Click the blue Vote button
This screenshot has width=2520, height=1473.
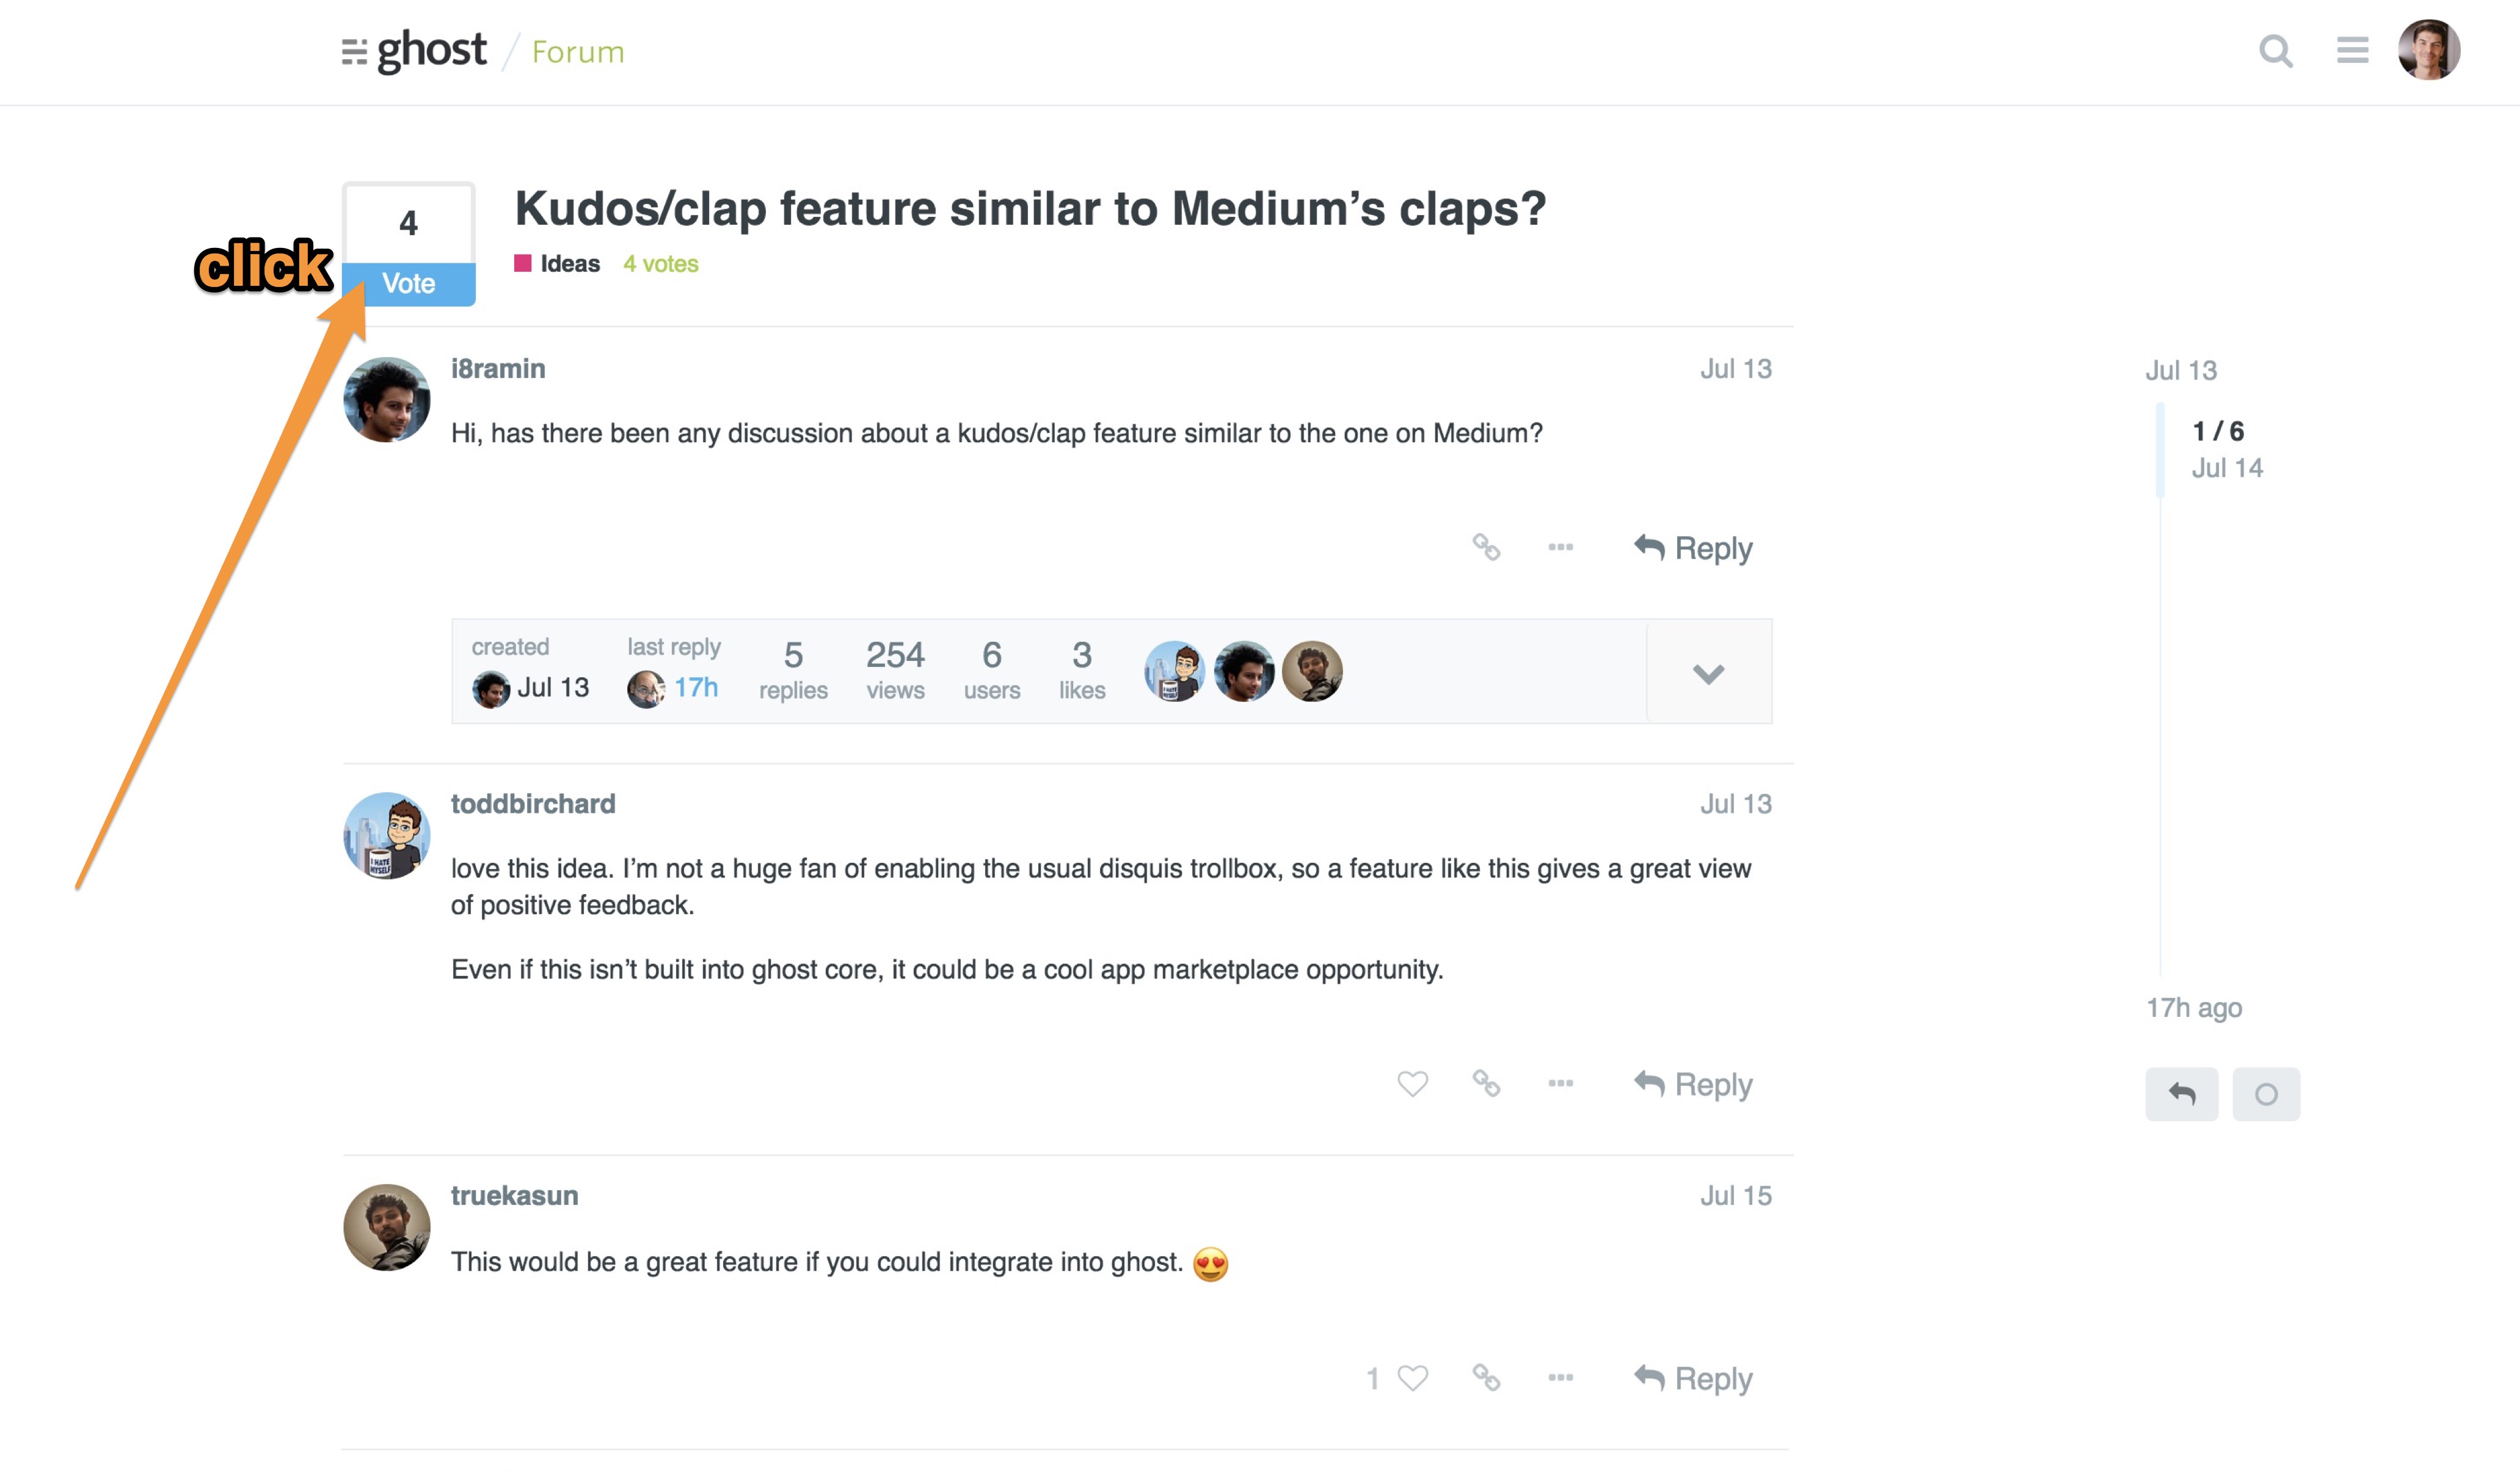click(409, 284)
